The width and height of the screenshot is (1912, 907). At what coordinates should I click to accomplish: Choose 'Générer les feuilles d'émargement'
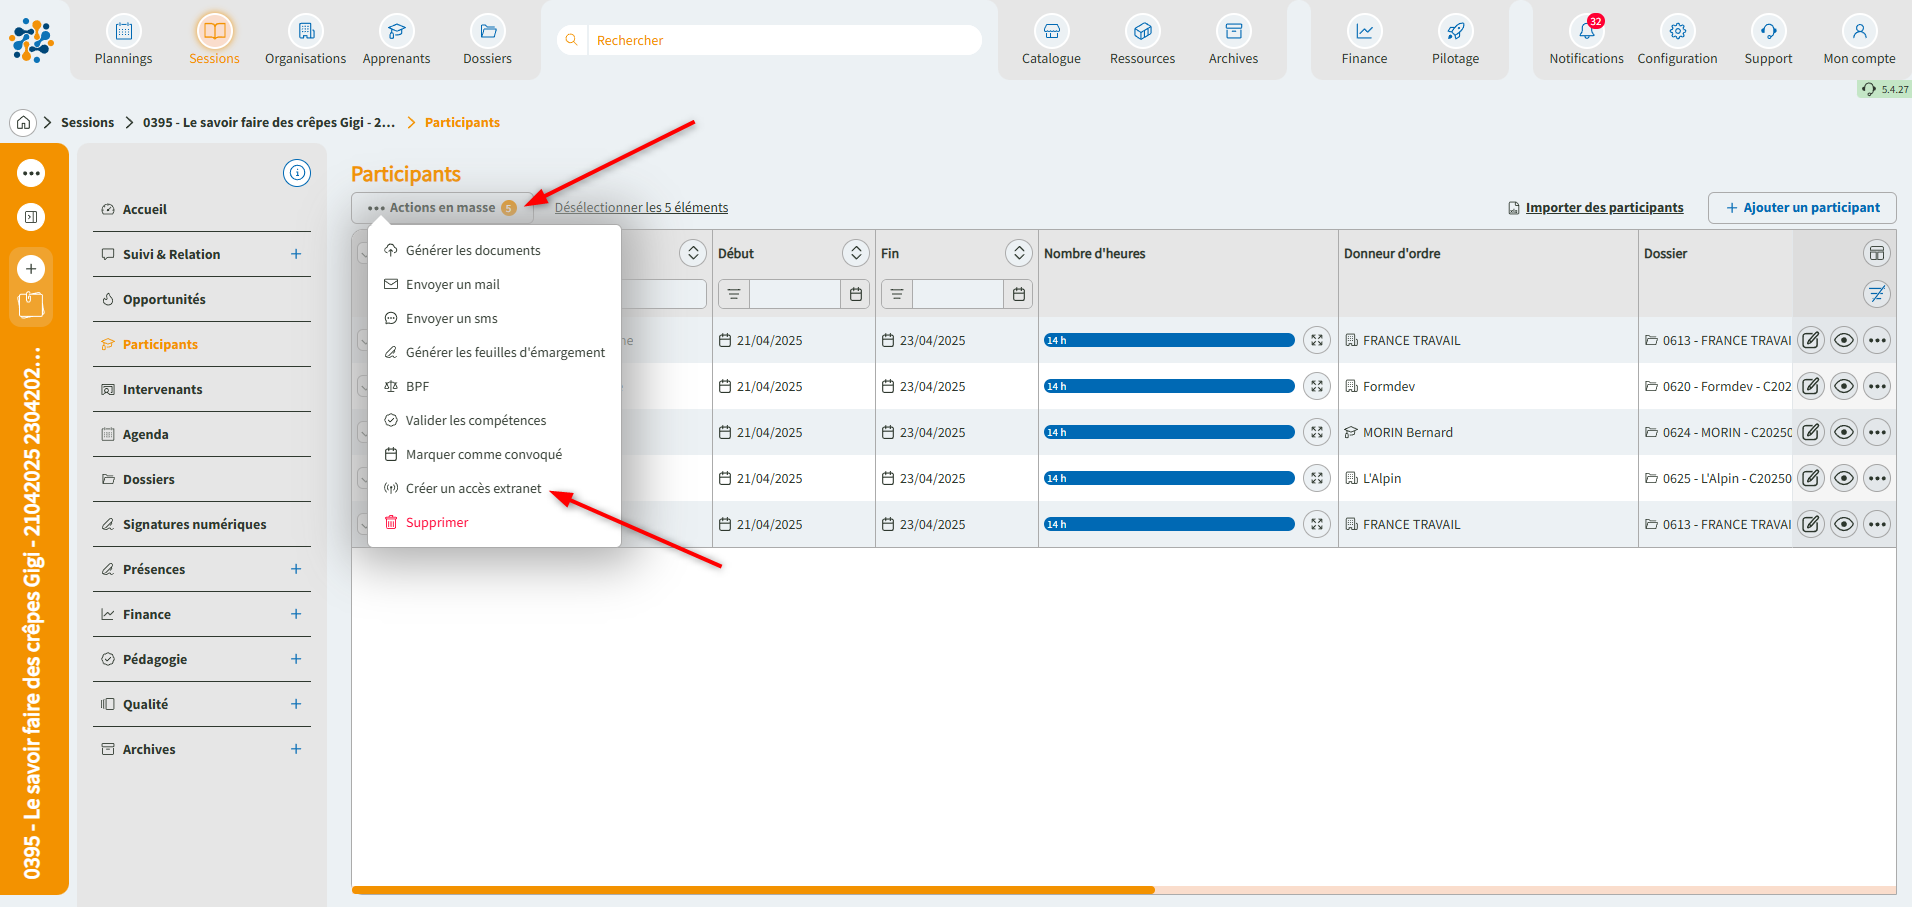[x=505, y=353]
